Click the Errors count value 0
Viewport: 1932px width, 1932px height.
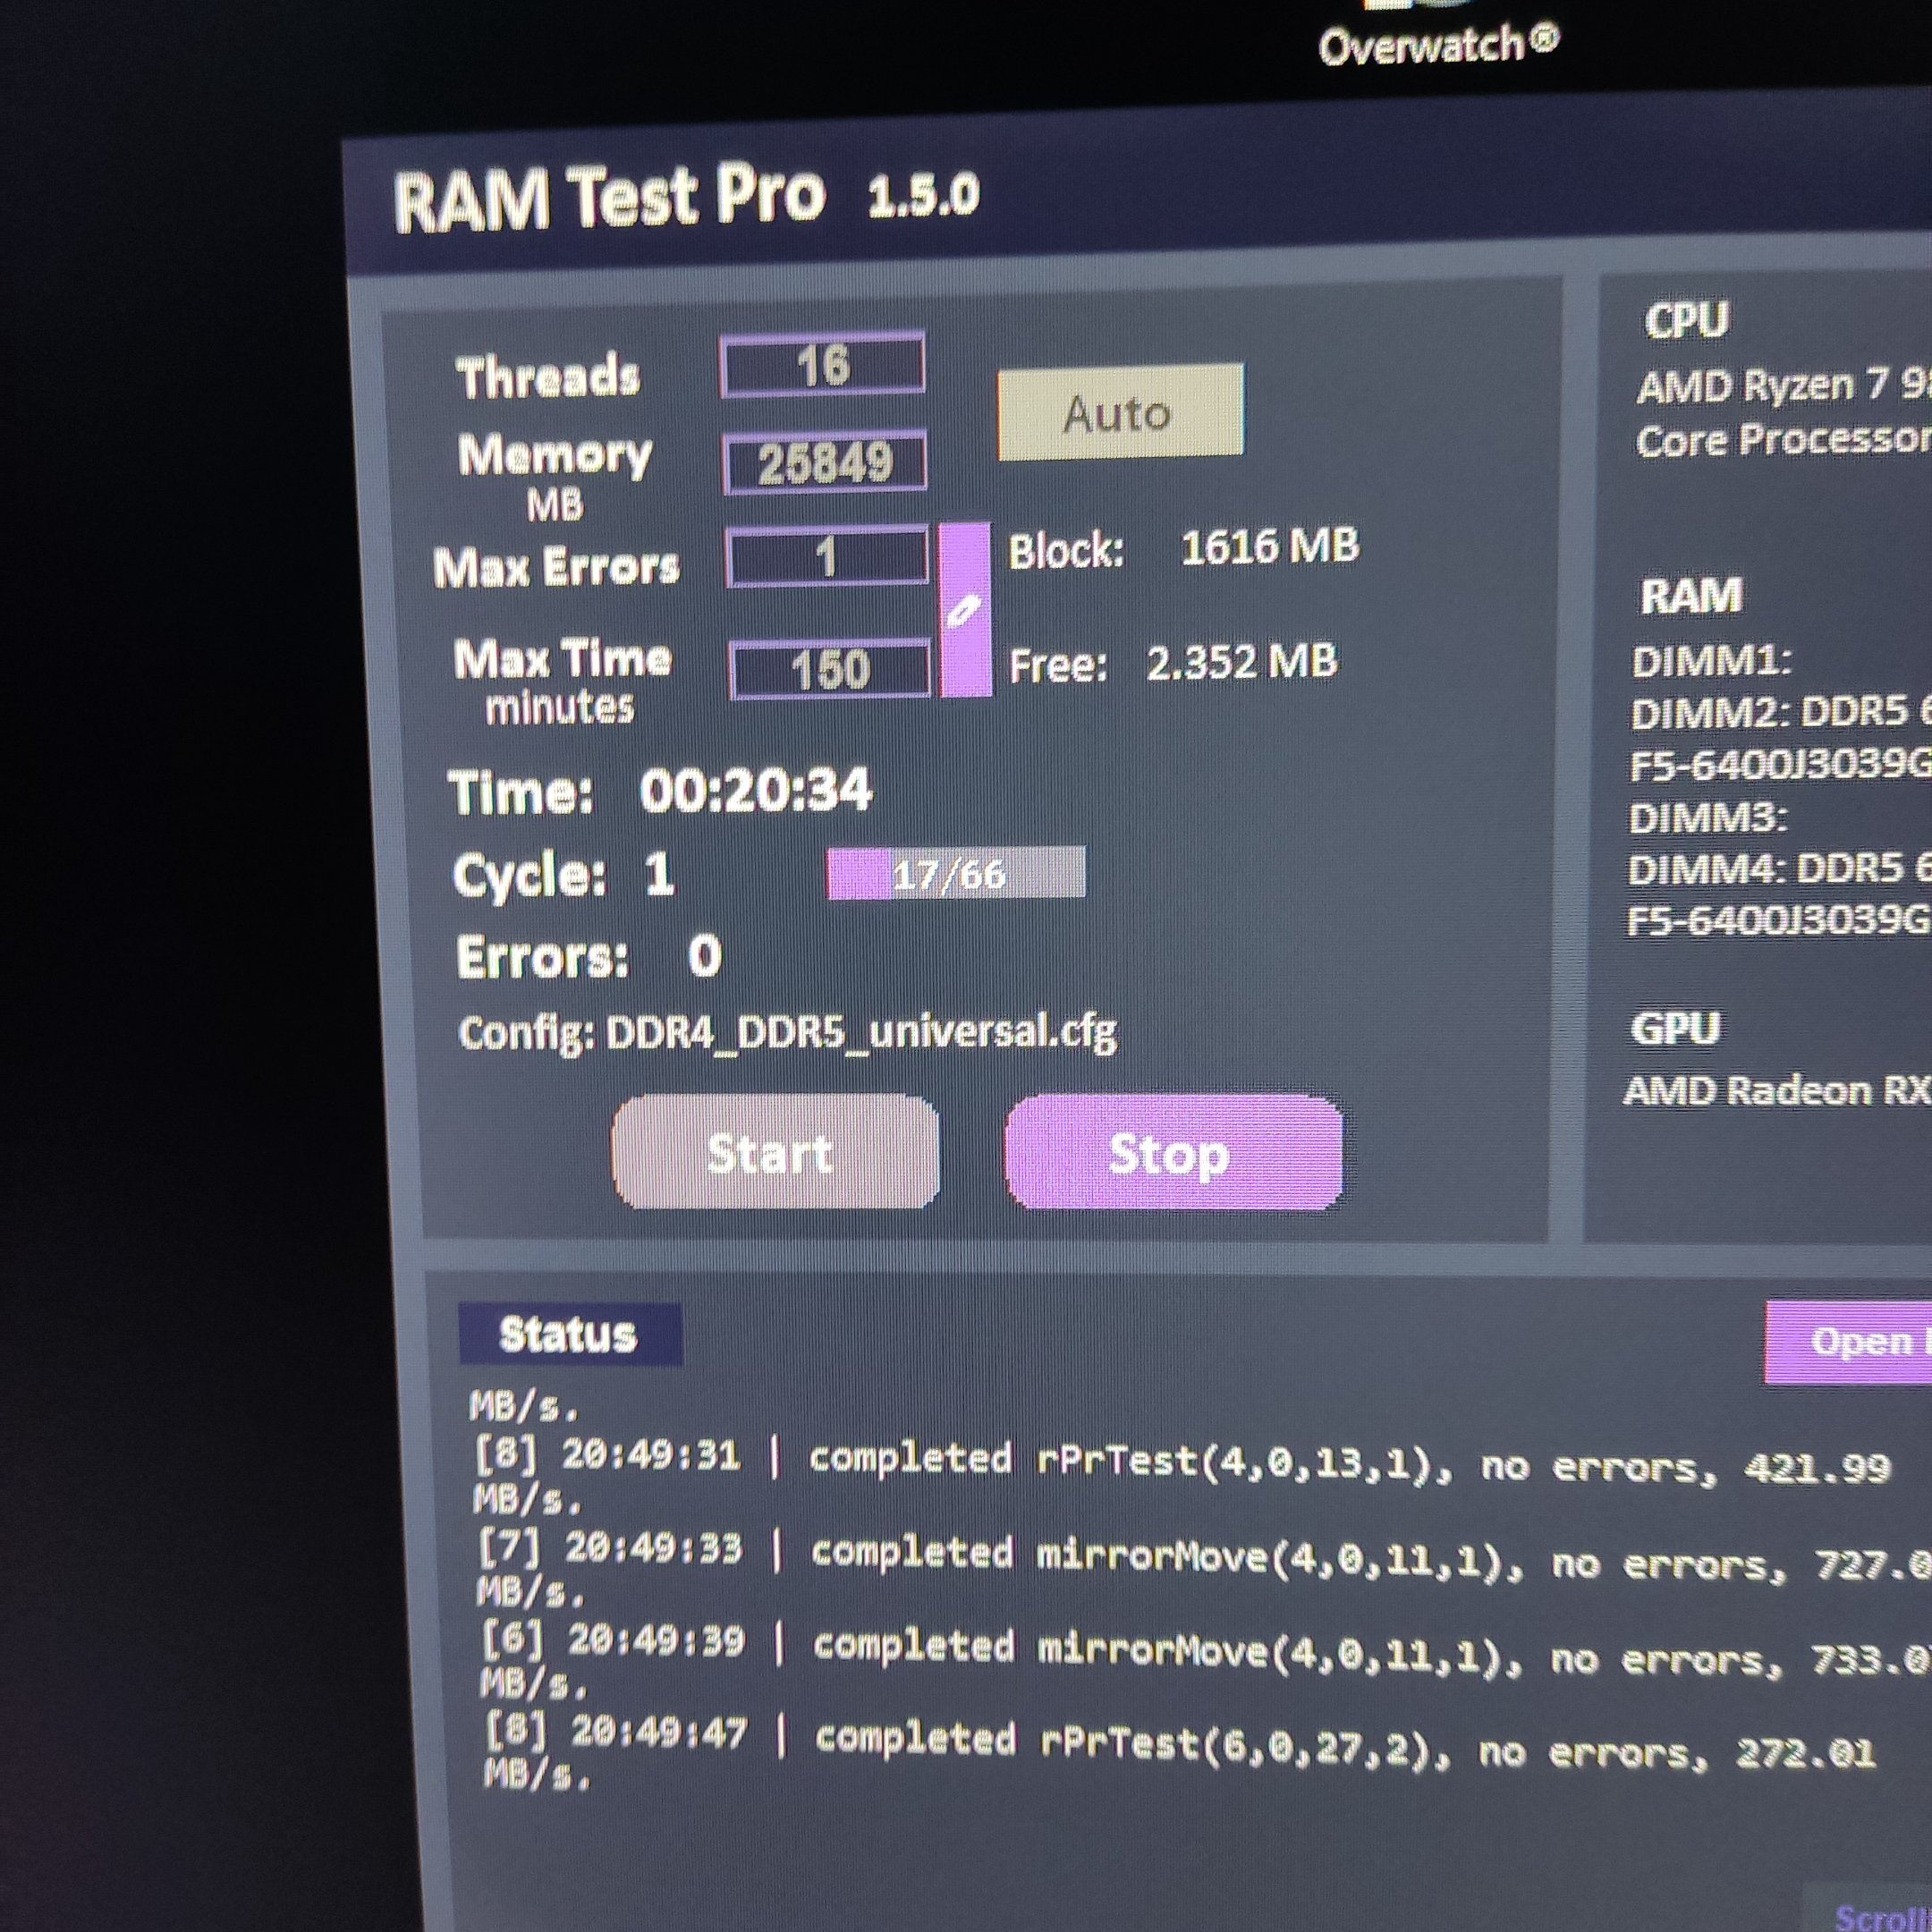coord(705,956)
